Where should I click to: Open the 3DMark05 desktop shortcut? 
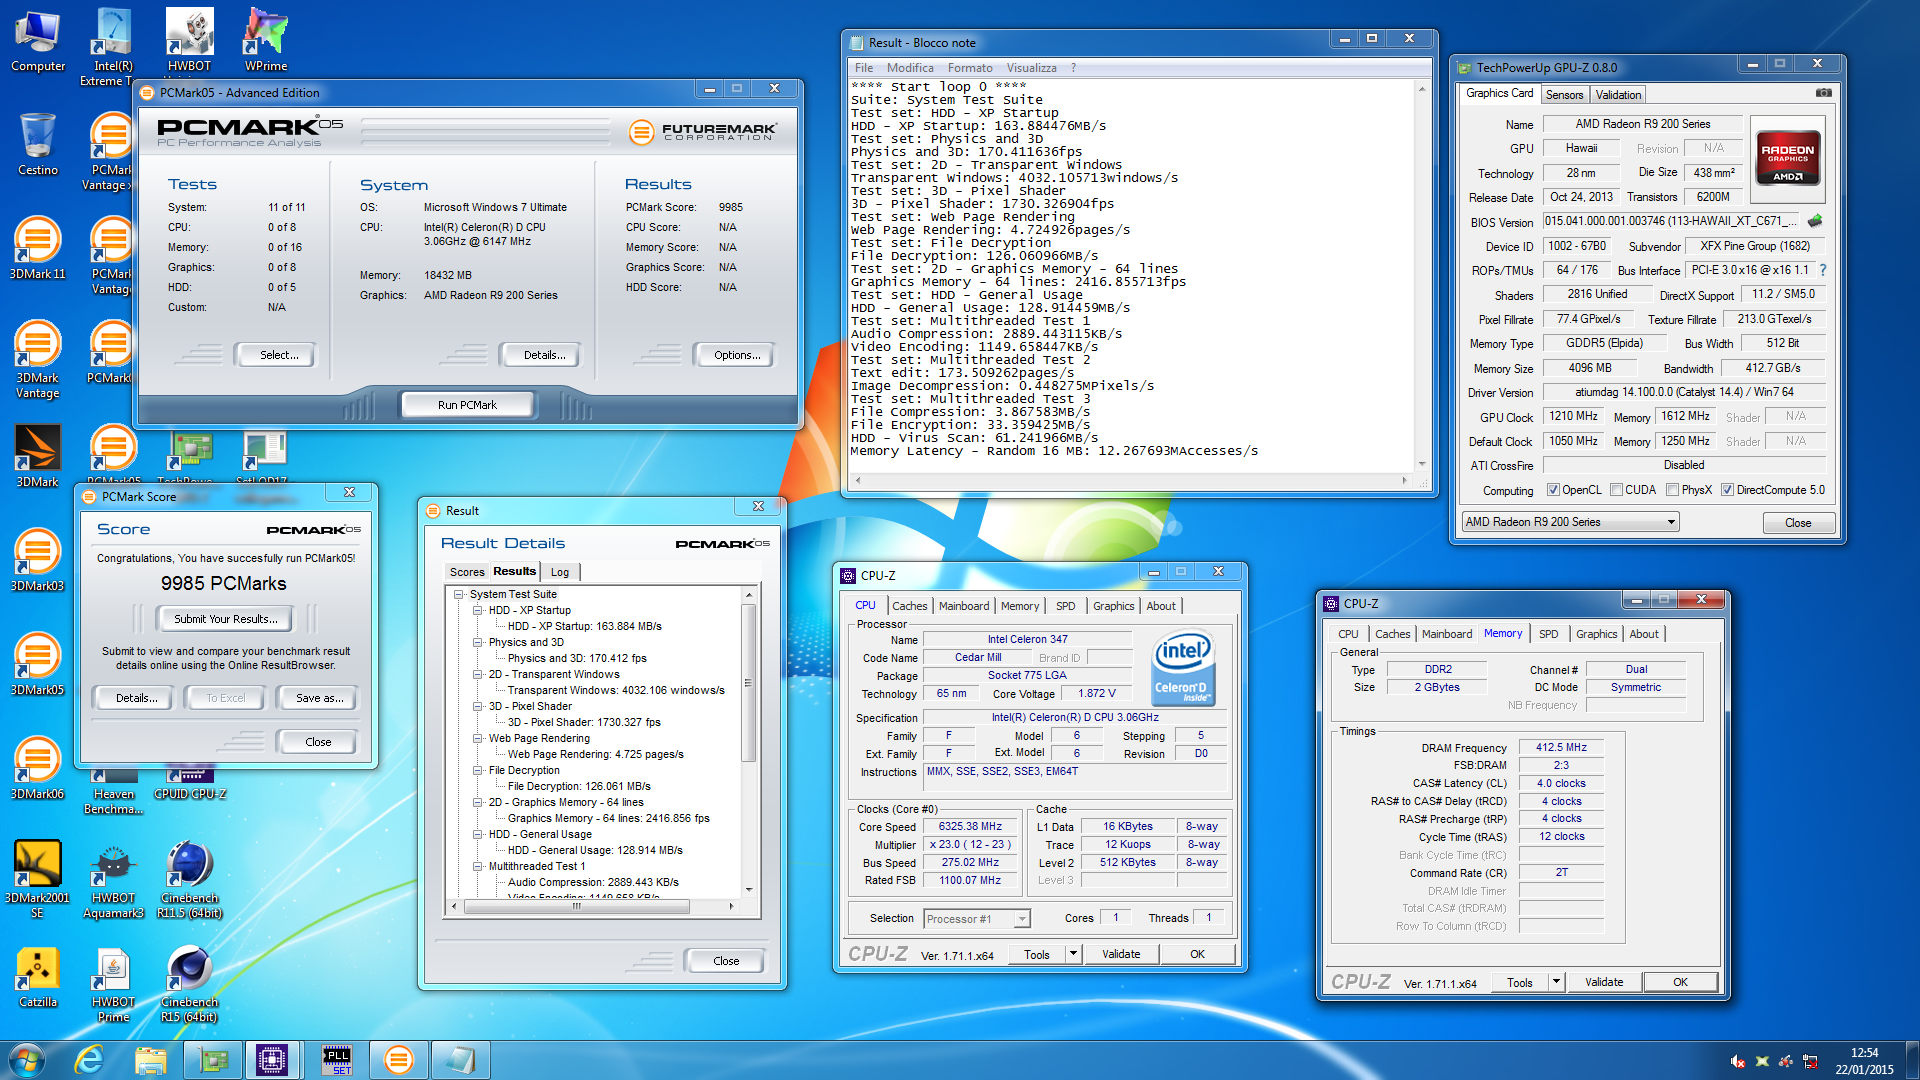point(38,664)
